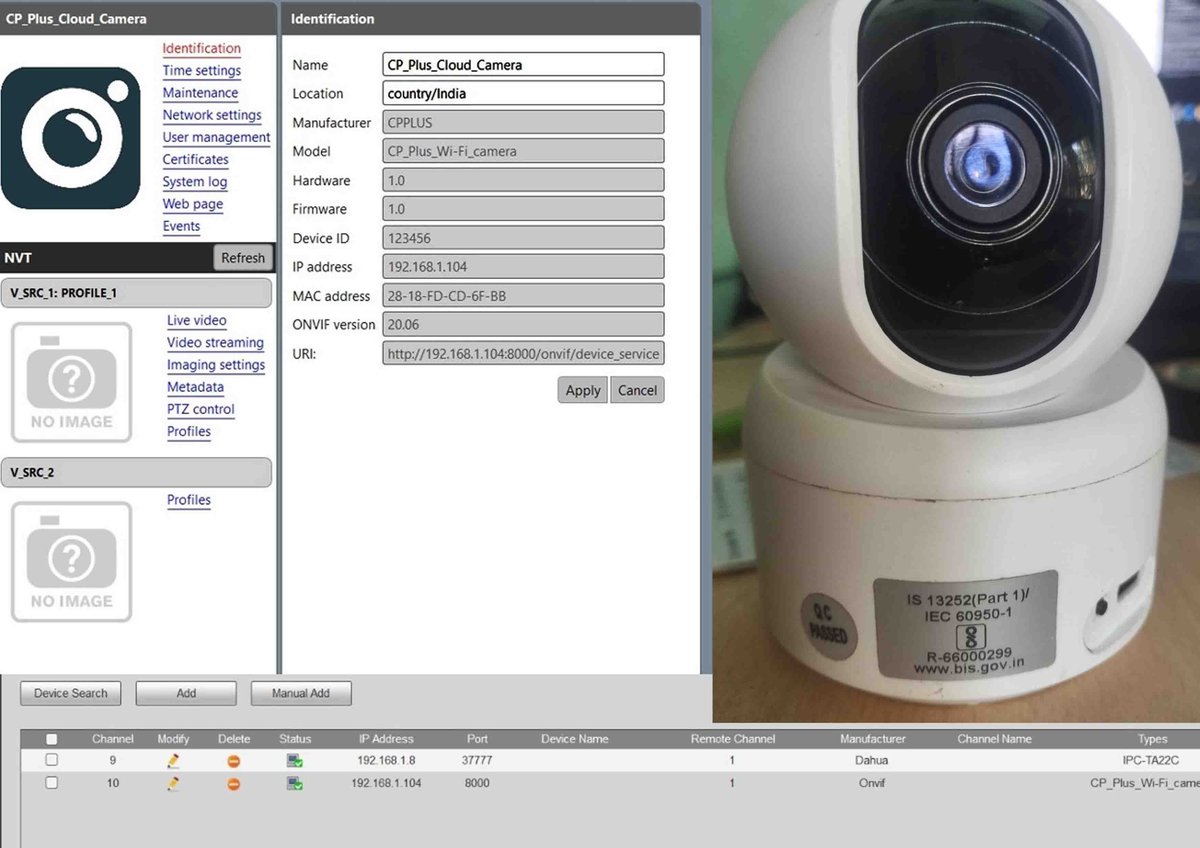Open the Web page link

pos(193,204)
